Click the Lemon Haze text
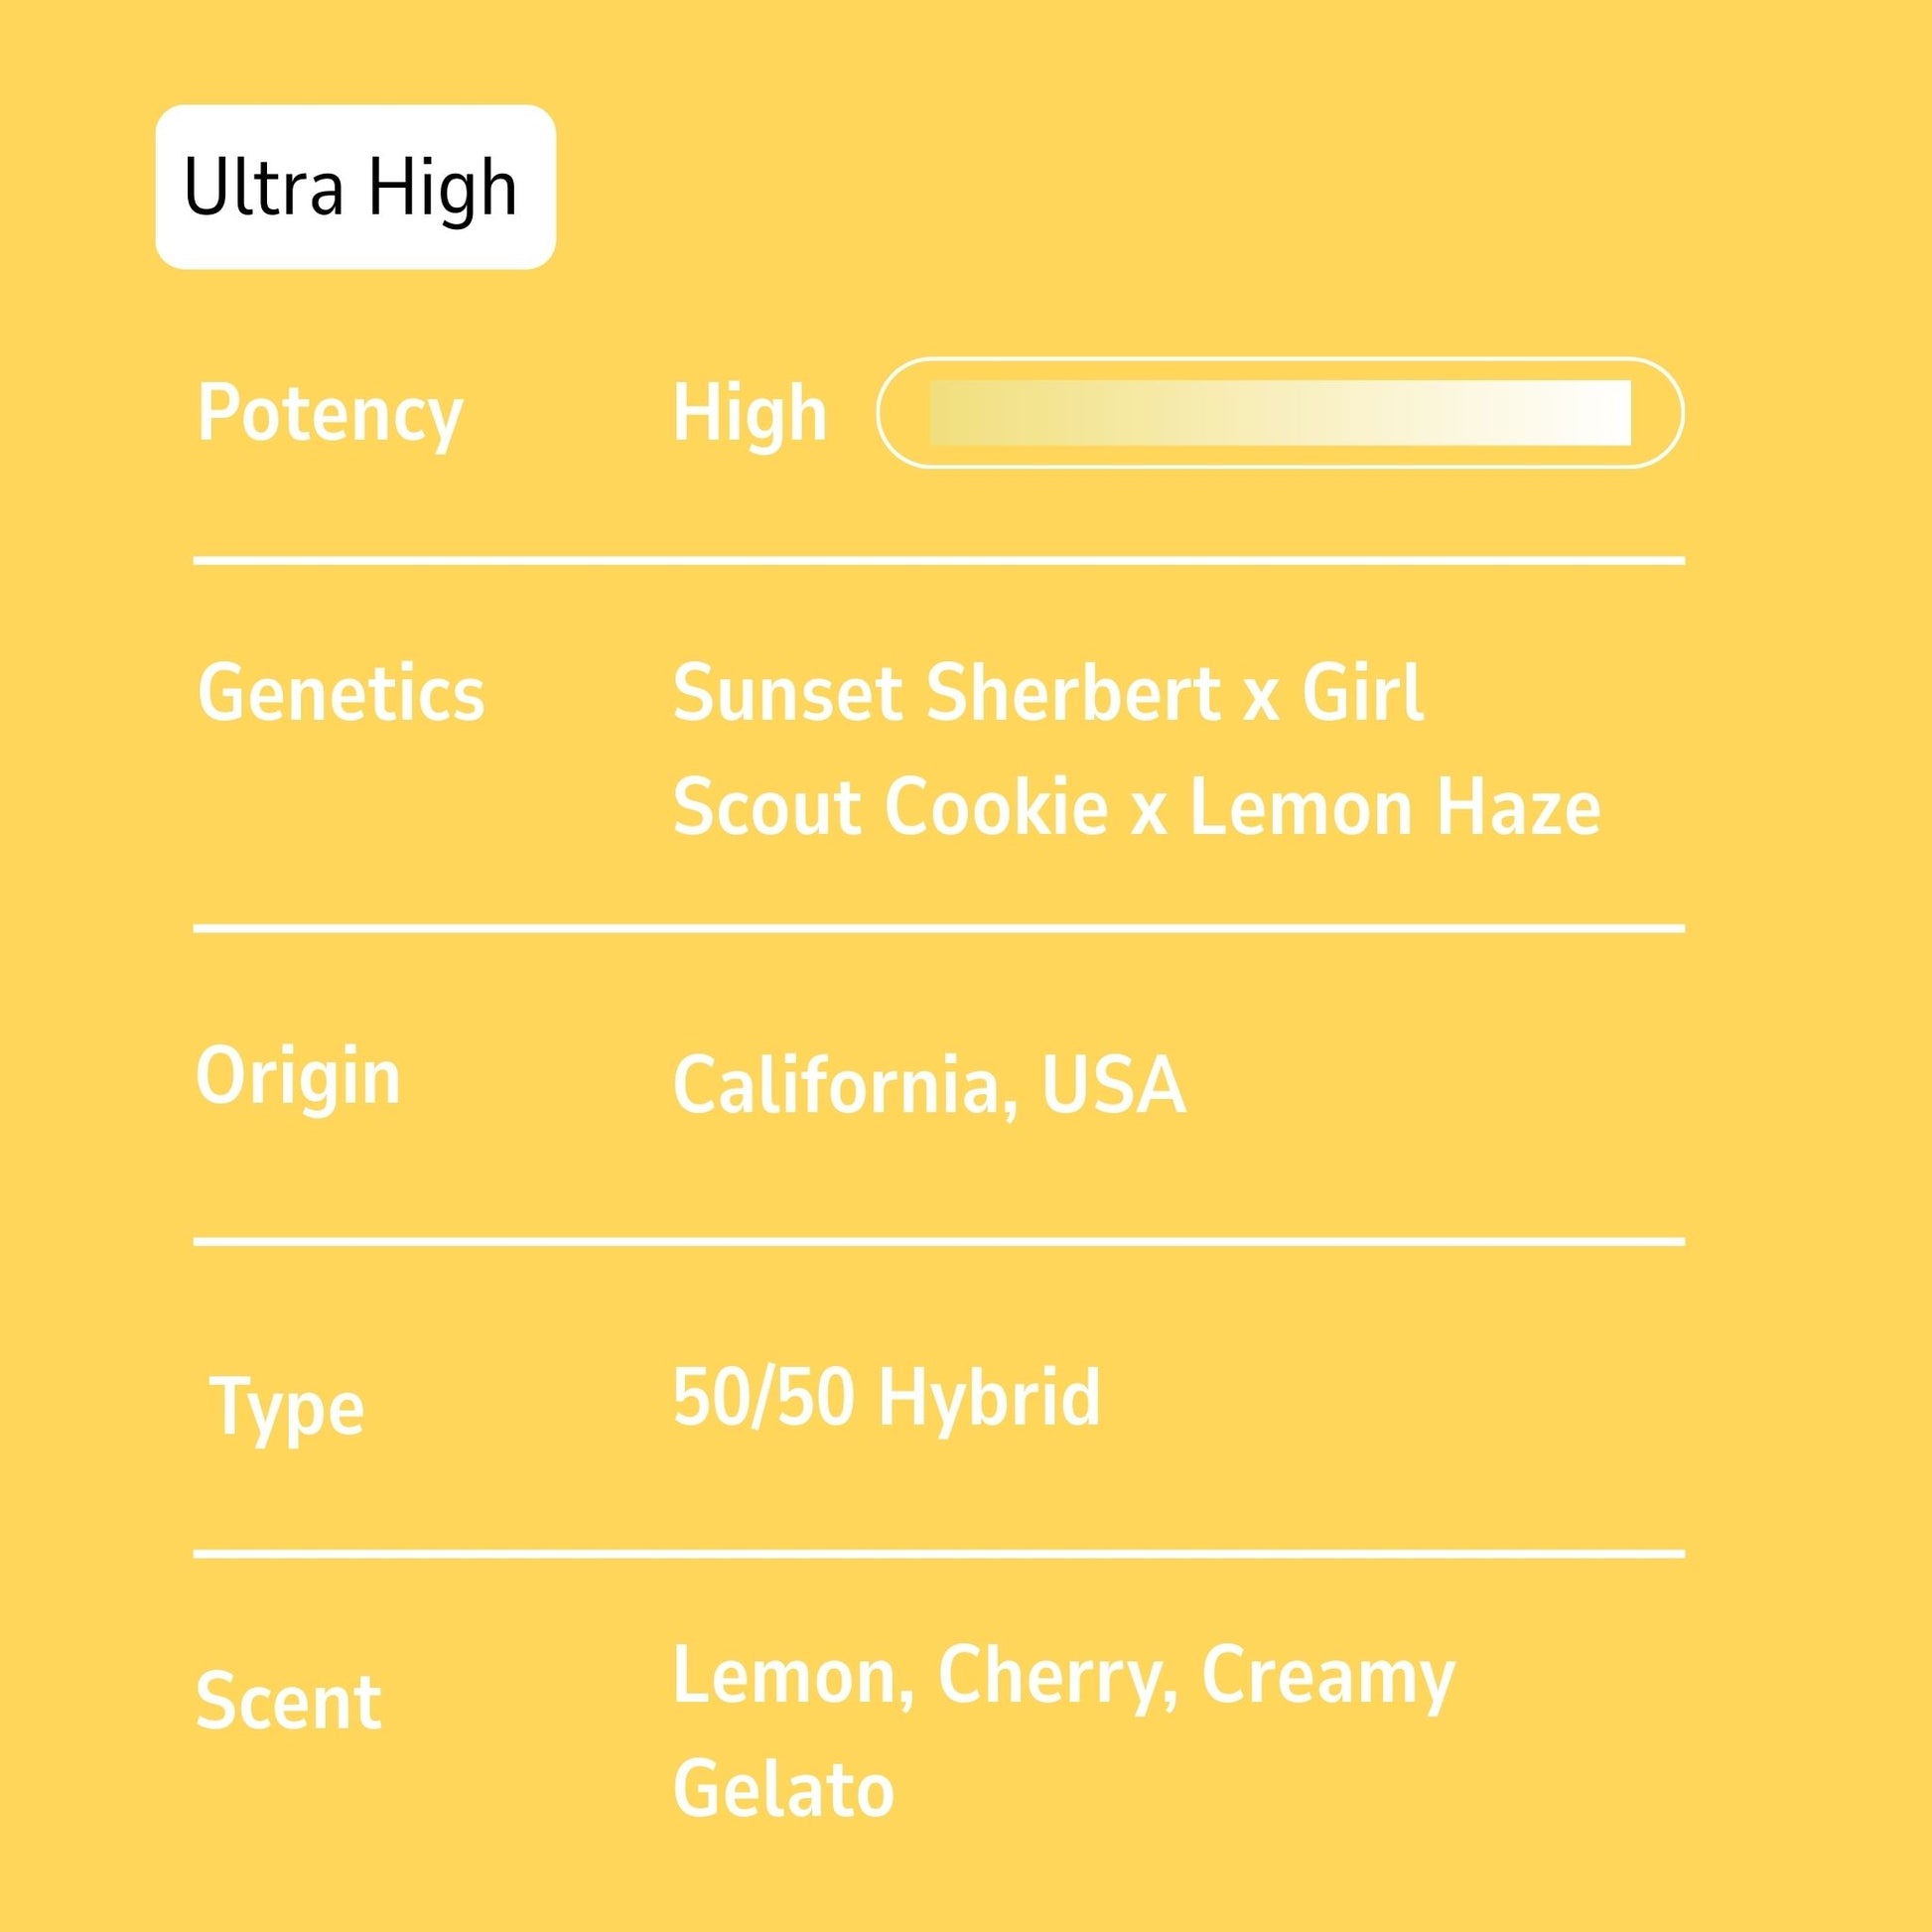 pyautogui.click(x=1394, y=807)
